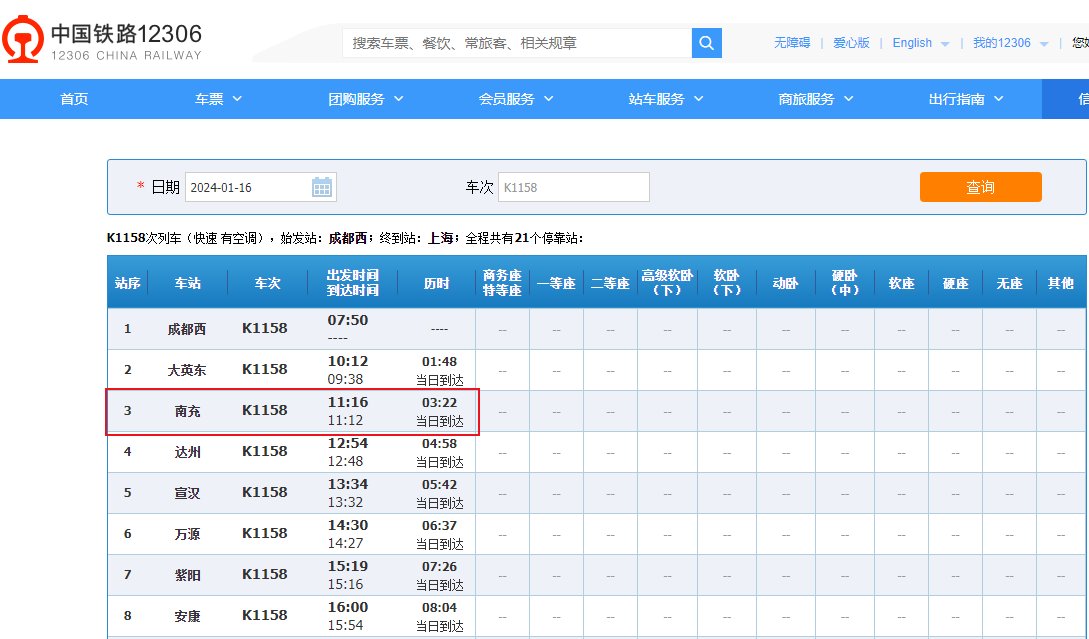The height and width of the screenshot is (639, 1089).
Task: Click the orange 查询 query button
Action: point(980,187)
